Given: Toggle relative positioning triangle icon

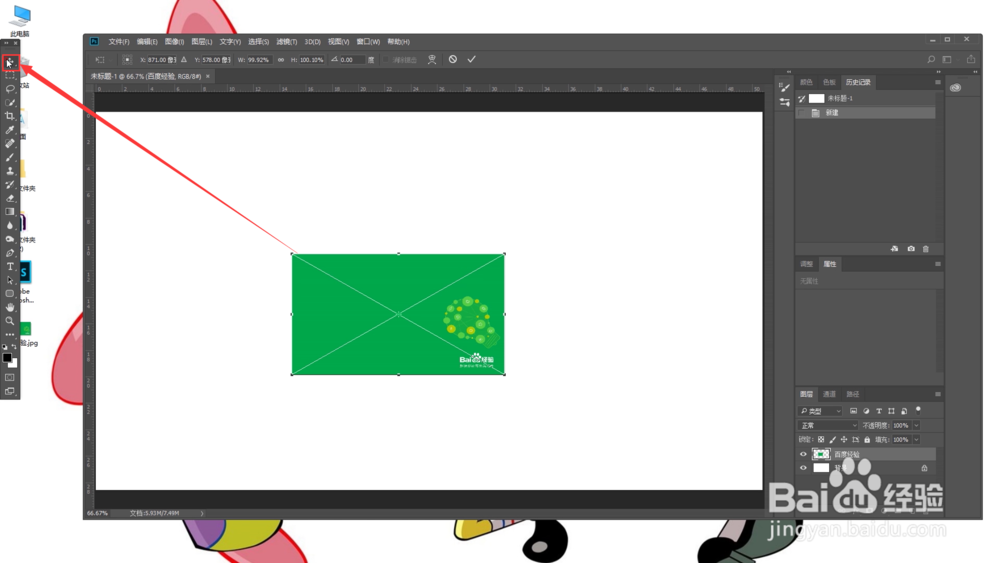Looking at the screenshot, I should [184, 59].
